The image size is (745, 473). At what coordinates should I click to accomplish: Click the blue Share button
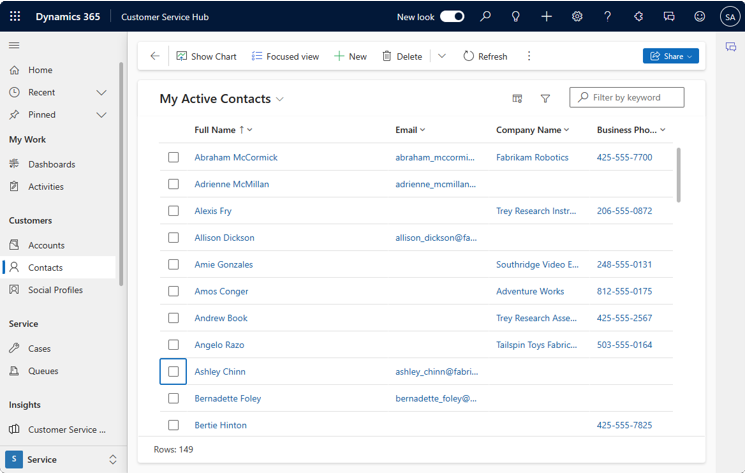point(670,56)
